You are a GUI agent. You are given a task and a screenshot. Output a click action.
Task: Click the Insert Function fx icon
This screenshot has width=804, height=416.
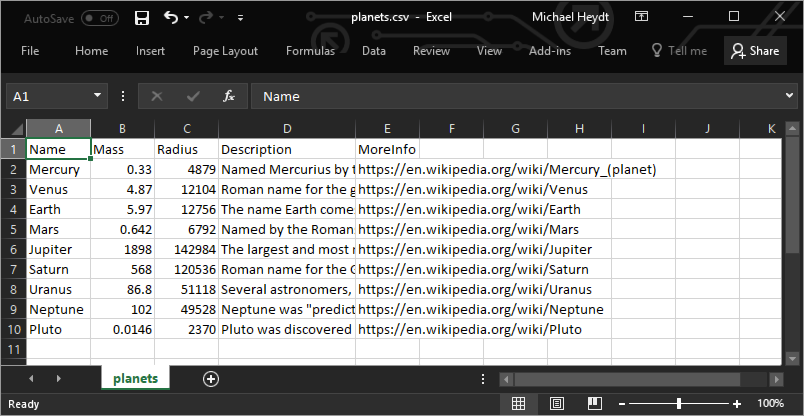pos(229,96)
